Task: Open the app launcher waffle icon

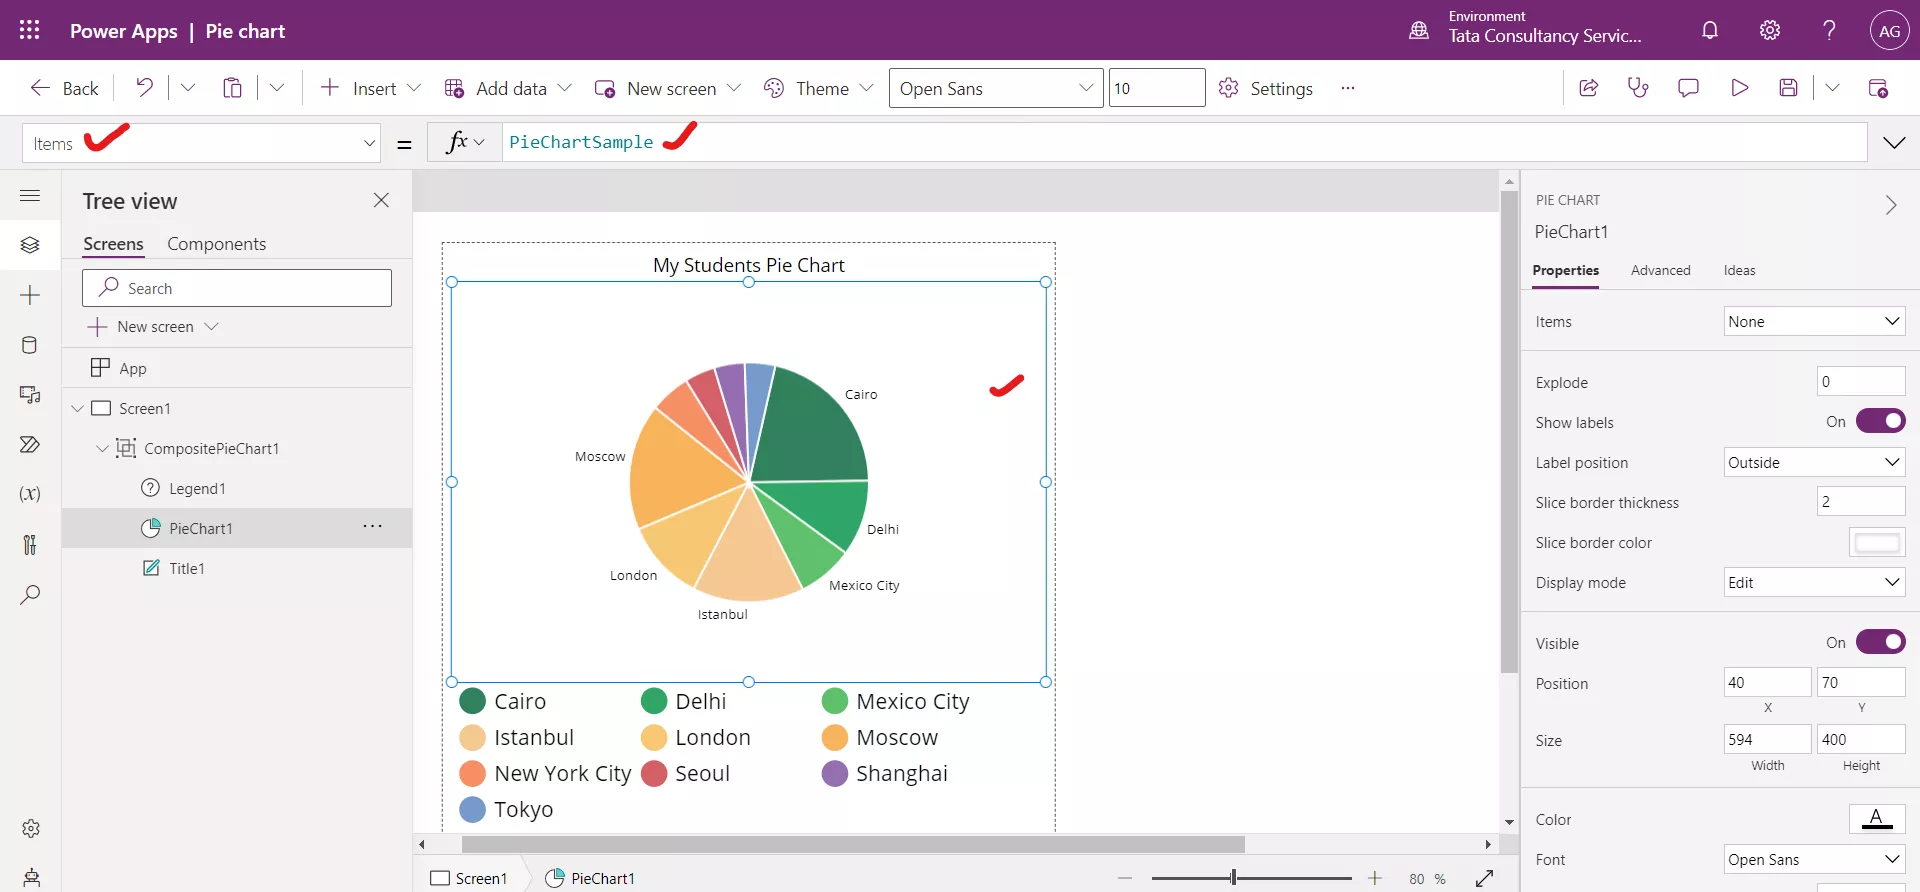Action: click(x=30, y=30)
